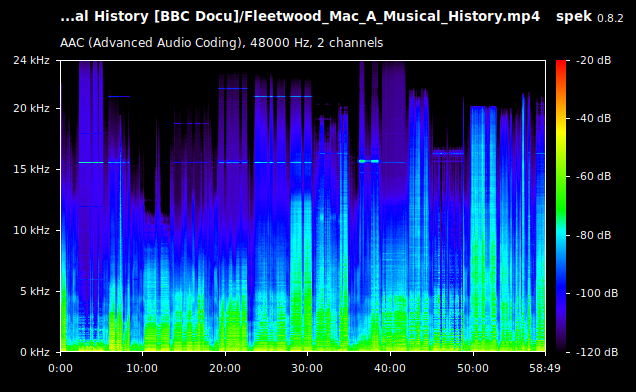Click the version number 0.8.2
Image resolution: width=636 pixels, height=392 pixels.
610,18
